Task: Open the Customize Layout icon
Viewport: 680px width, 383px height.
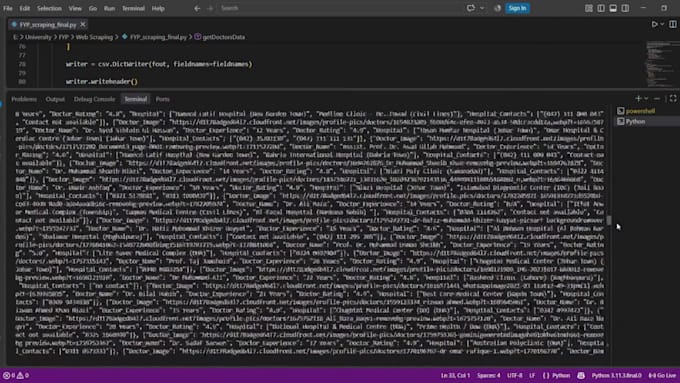Action: [588, 8]
